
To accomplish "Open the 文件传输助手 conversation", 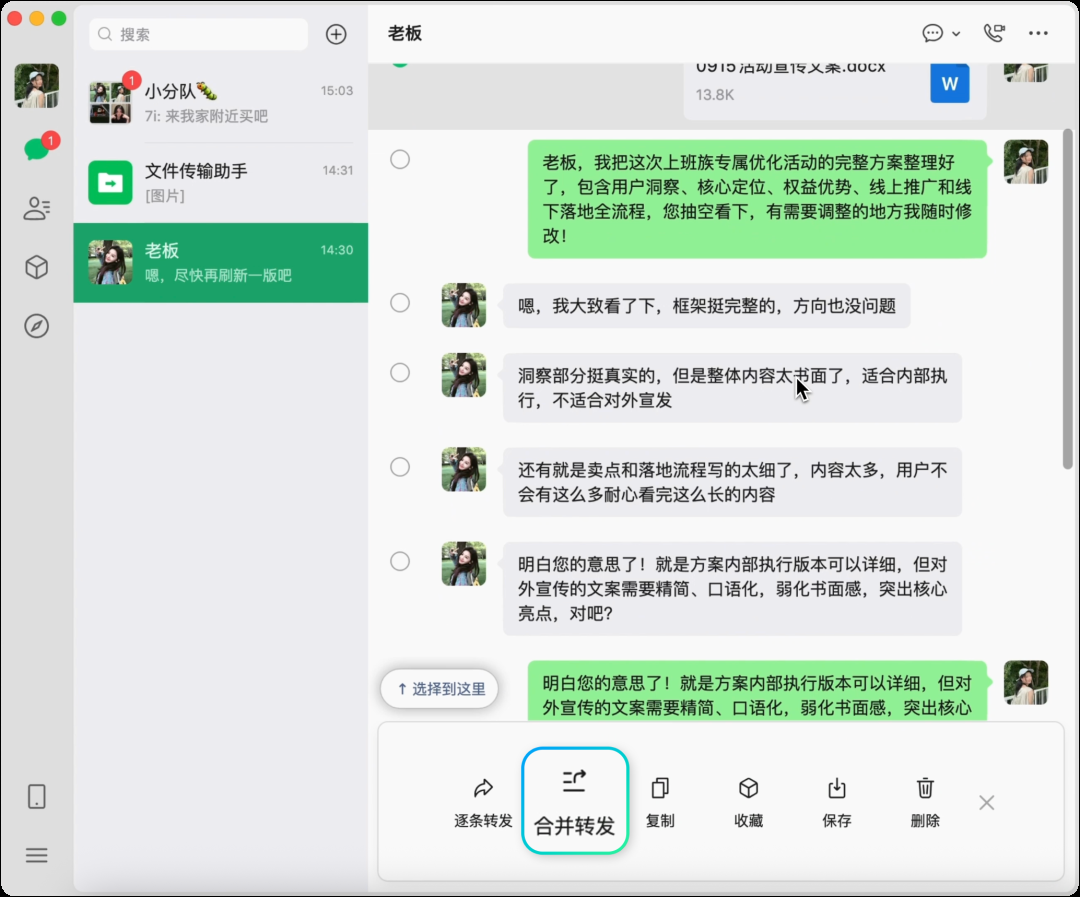I will [x=220, y=183].
